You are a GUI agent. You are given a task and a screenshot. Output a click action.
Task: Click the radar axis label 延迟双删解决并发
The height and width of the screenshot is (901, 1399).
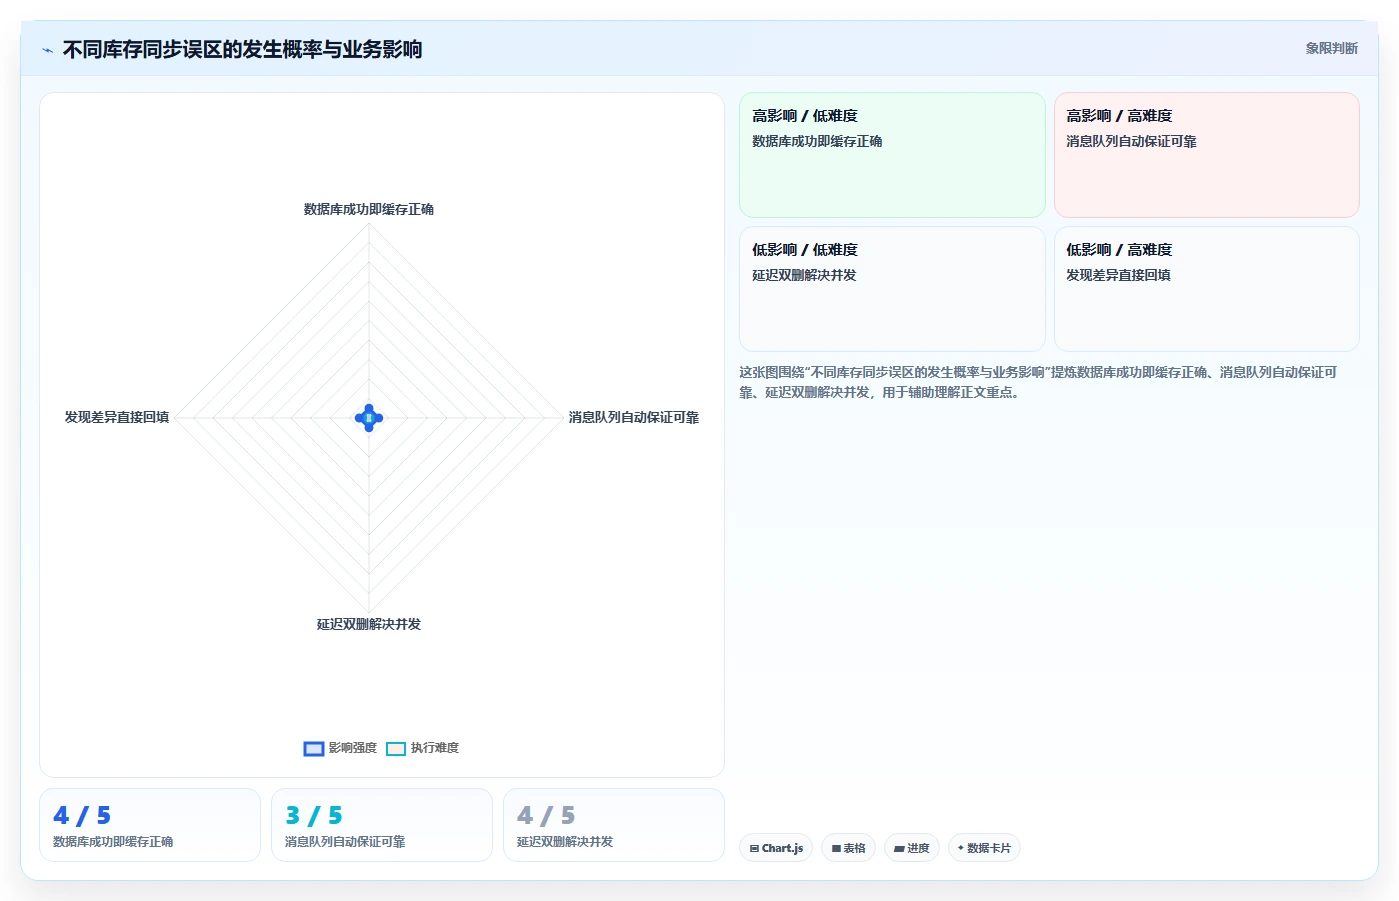[369, 624]
